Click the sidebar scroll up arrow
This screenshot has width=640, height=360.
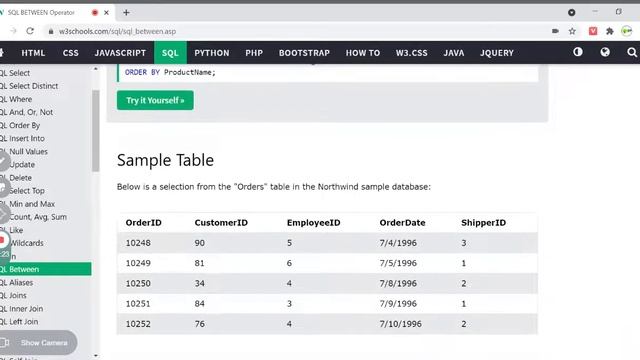(96, 69)
